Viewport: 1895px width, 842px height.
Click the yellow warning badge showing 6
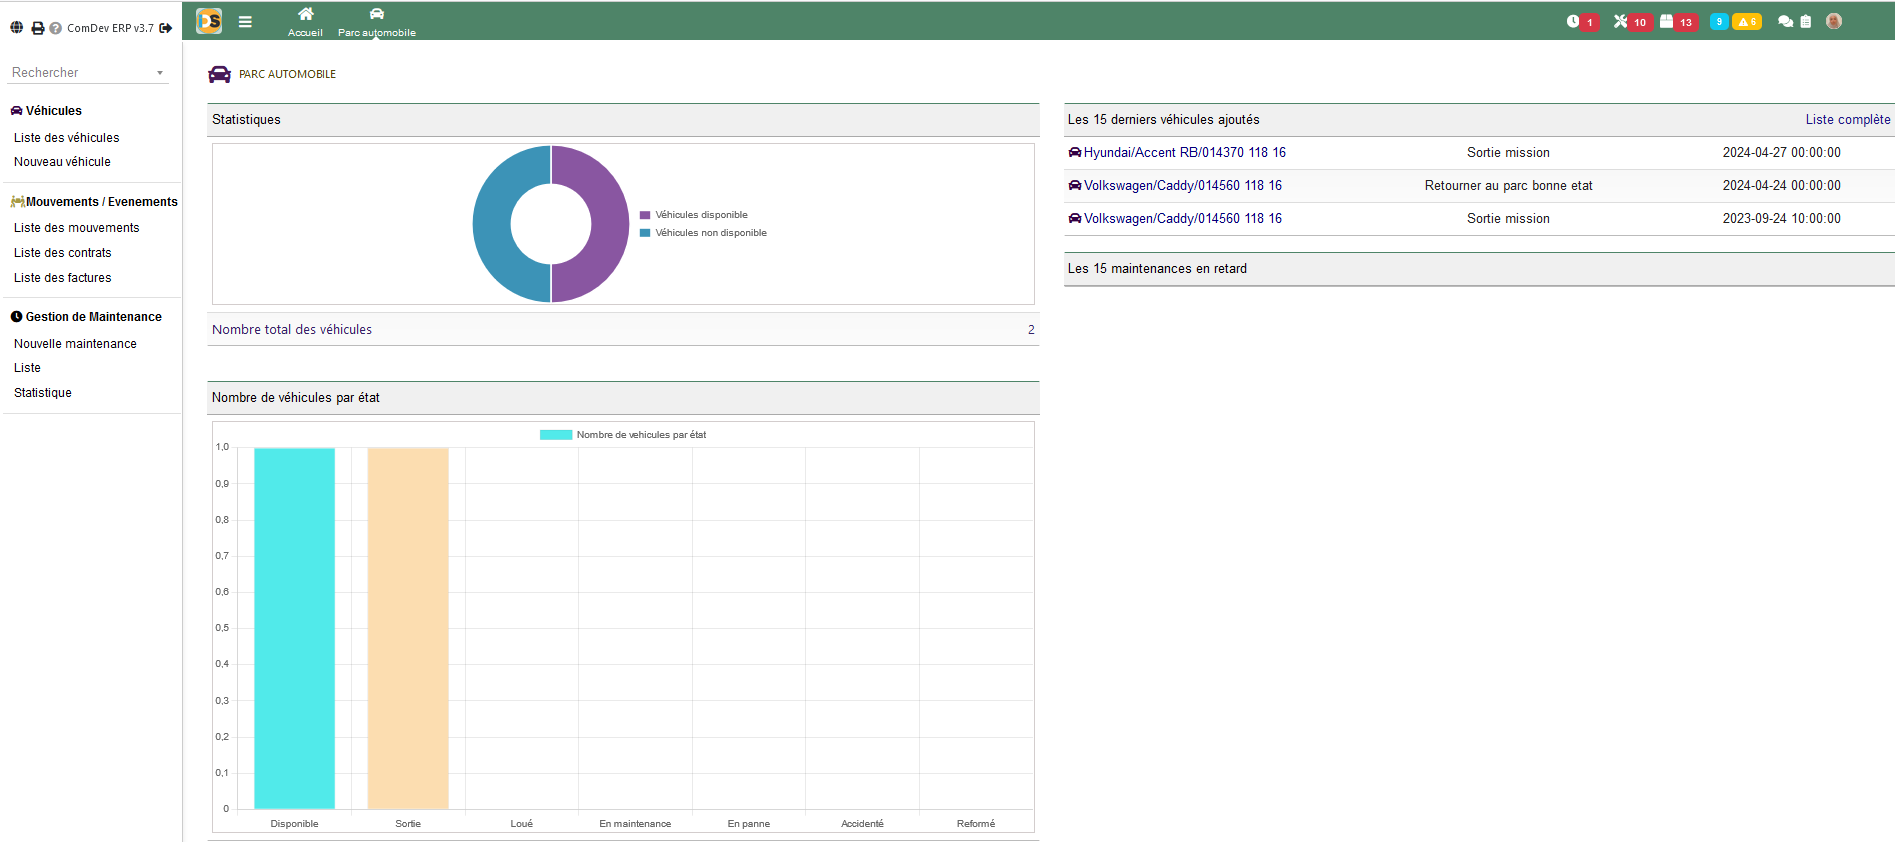[x=1747, y=21]
